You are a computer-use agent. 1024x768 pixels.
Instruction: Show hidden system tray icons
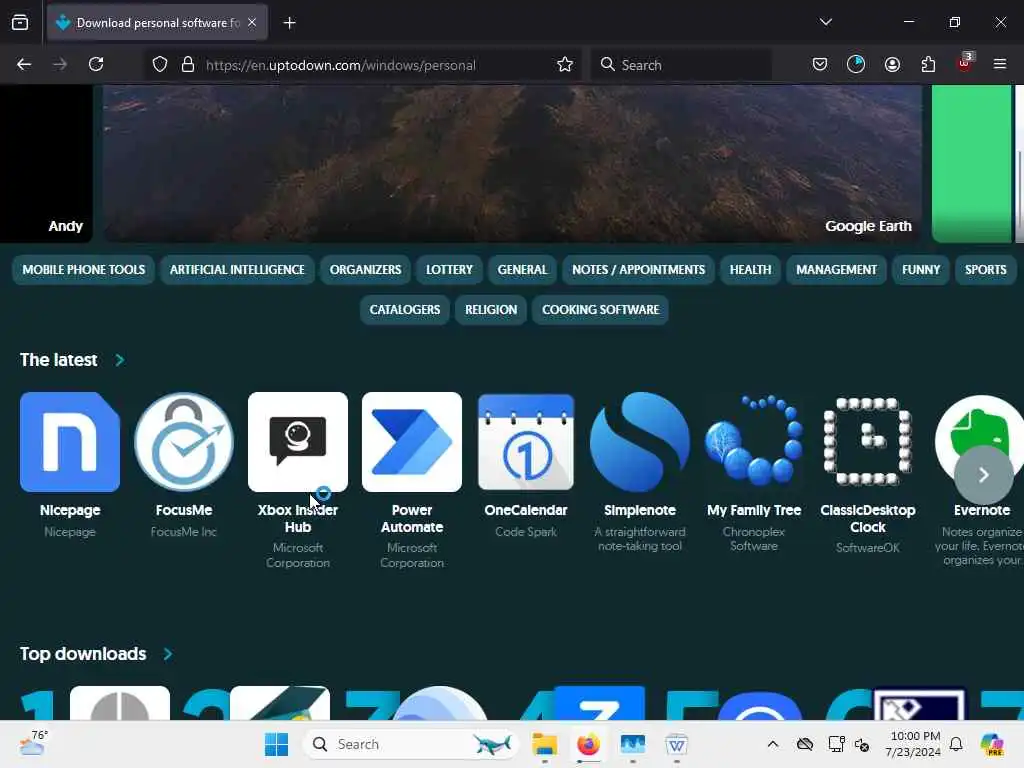click(x=773, y=744)
